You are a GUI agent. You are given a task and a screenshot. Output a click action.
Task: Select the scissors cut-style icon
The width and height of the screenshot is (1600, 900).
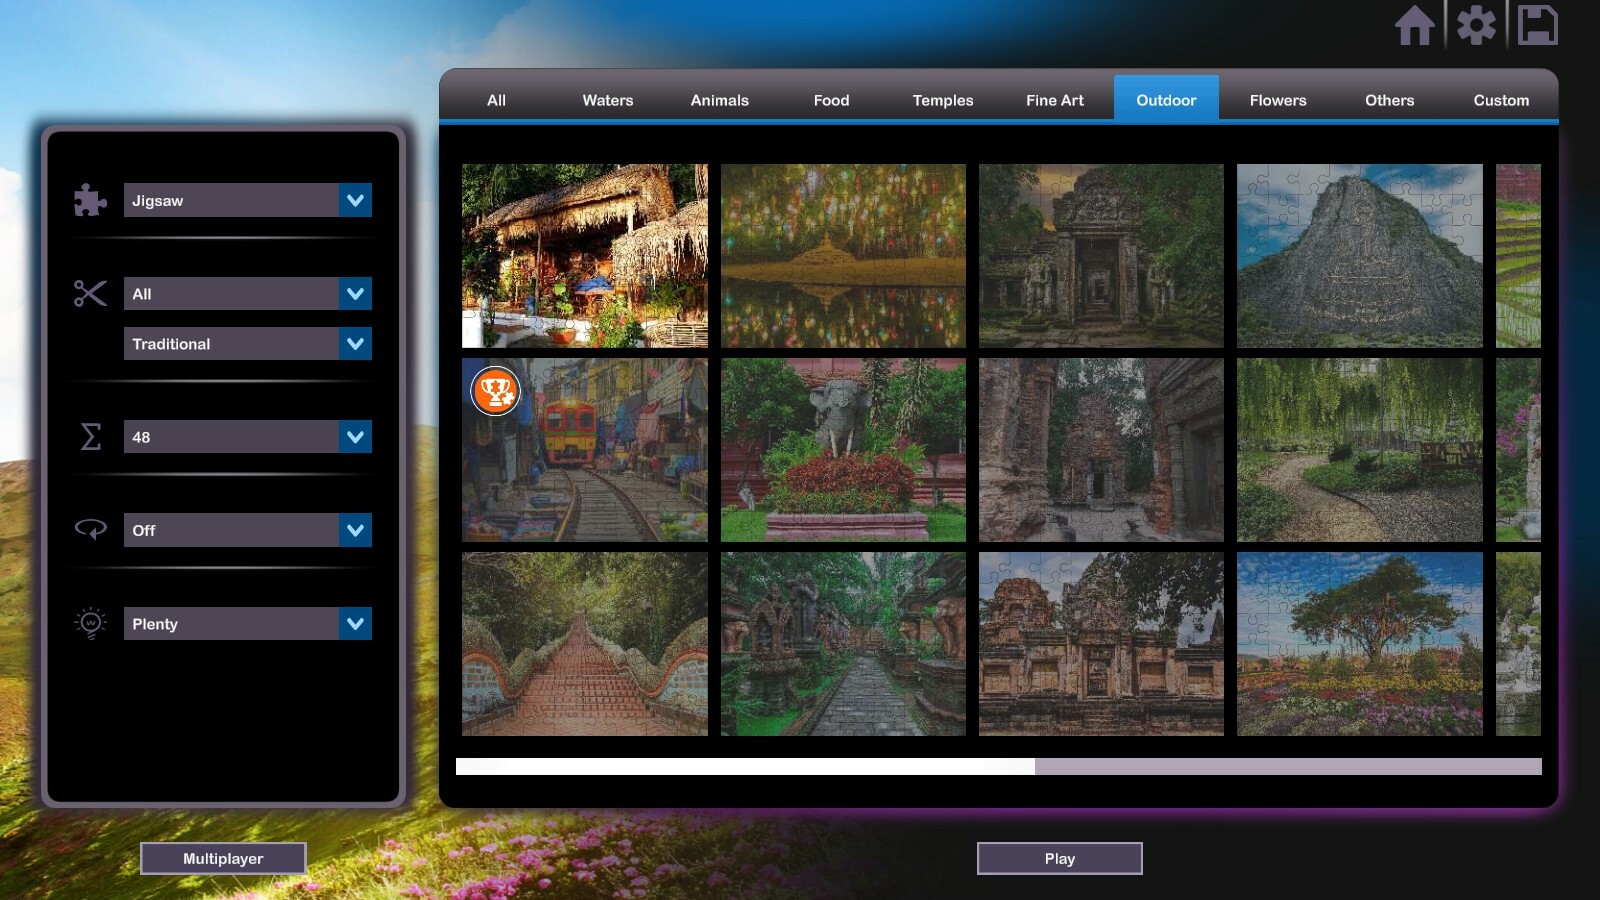(x=90, y=294)
